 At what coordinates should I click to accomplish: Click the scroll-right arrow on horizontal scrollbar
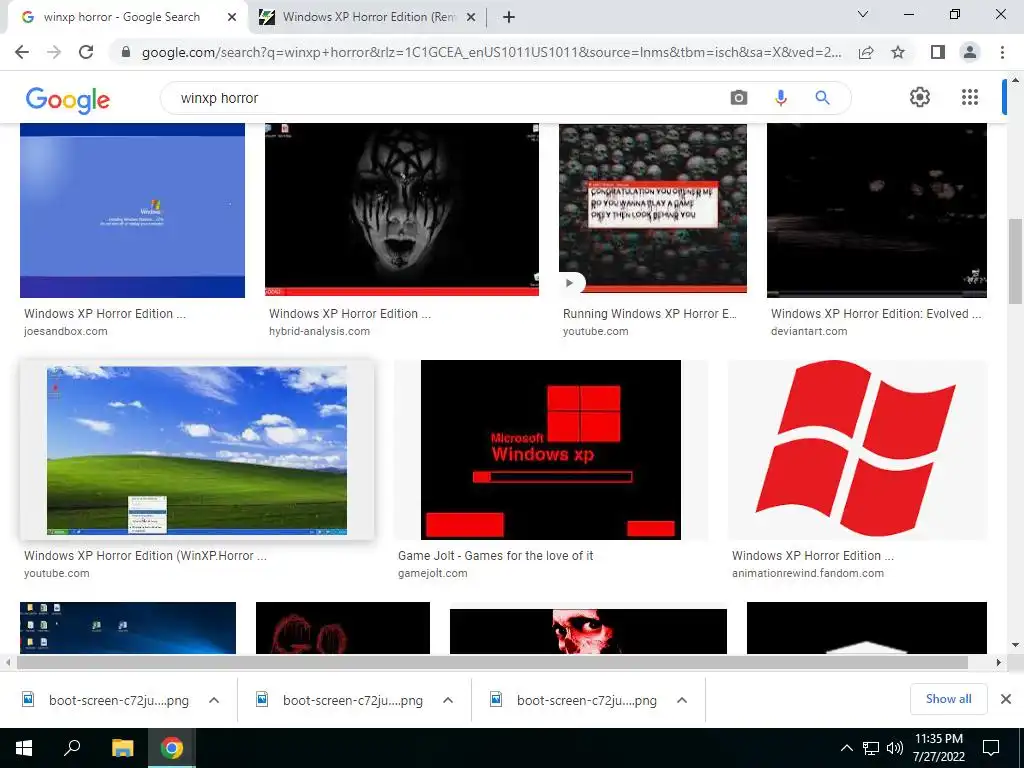(999, 662)
